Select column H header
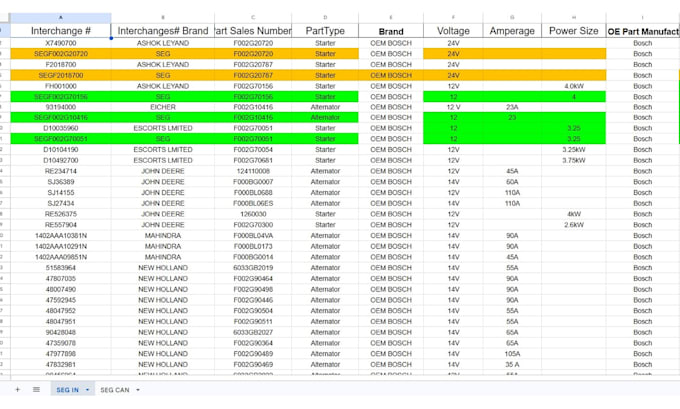The width and height of the screenshot is (680, 409). pyautogui.click(x=574, y=18)
